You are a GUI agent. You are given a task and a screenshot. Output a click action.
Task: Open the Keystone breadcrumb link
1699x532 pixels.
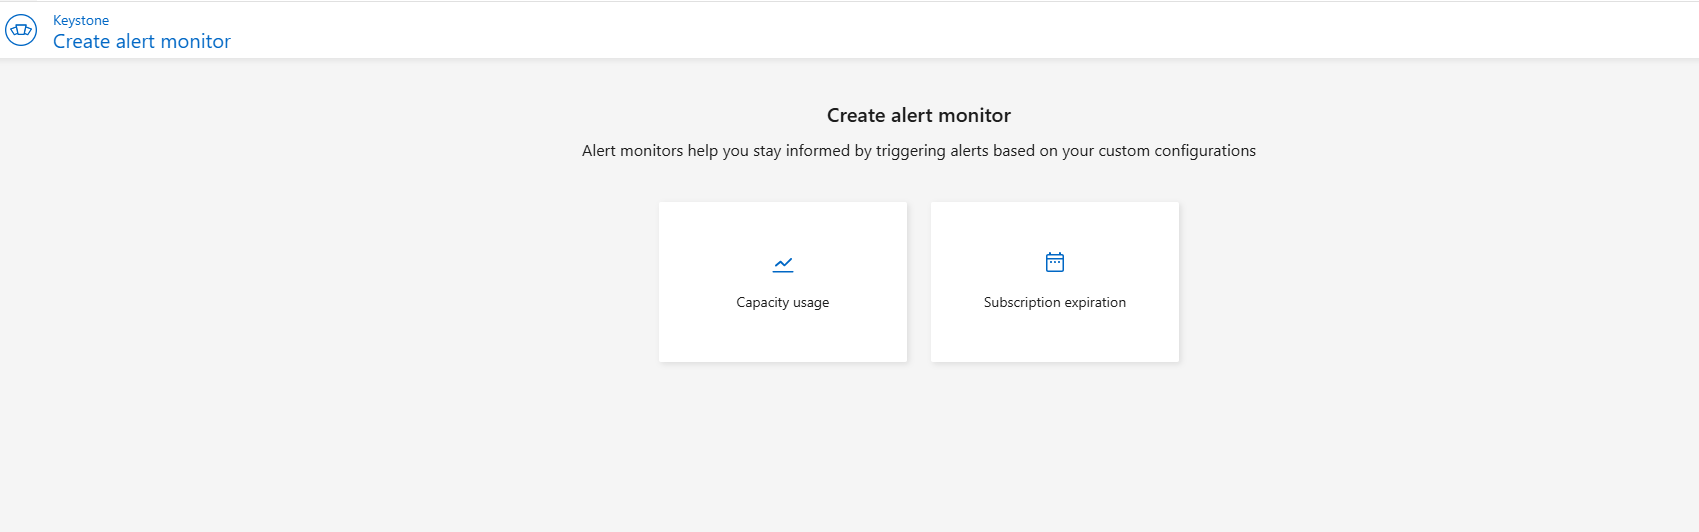coord(81,20)
